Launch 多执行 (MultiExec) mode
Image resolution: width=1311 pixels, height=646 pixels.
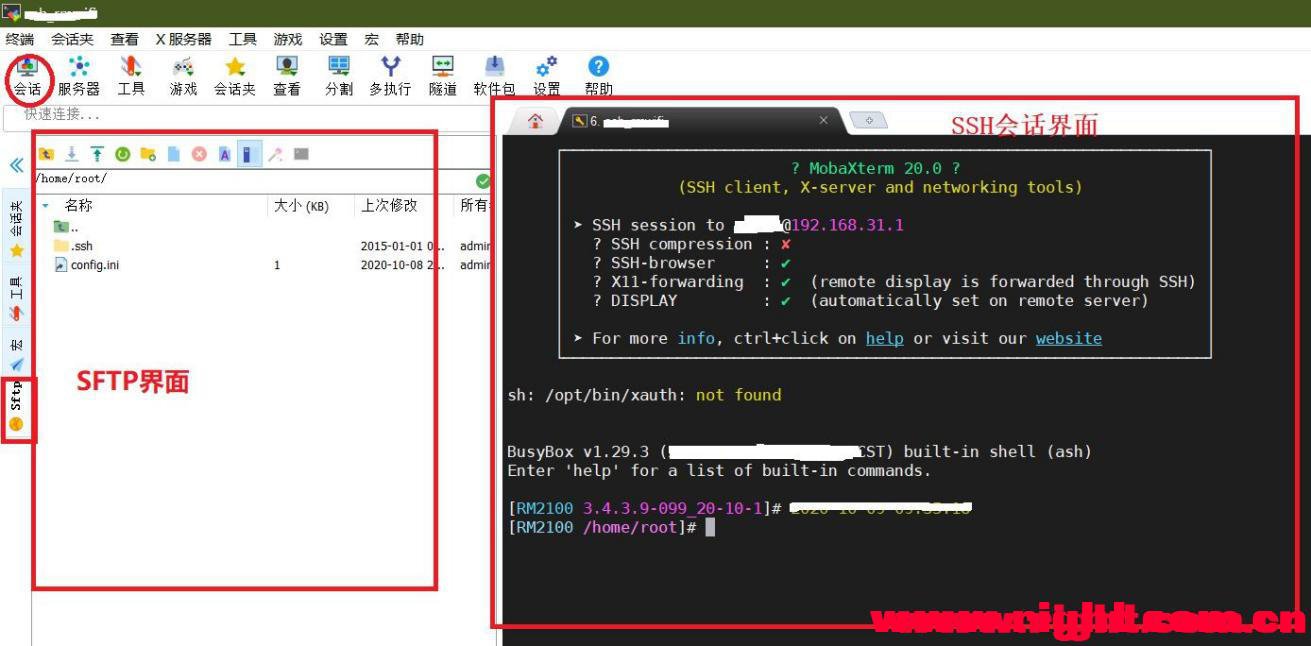(390, 76)
